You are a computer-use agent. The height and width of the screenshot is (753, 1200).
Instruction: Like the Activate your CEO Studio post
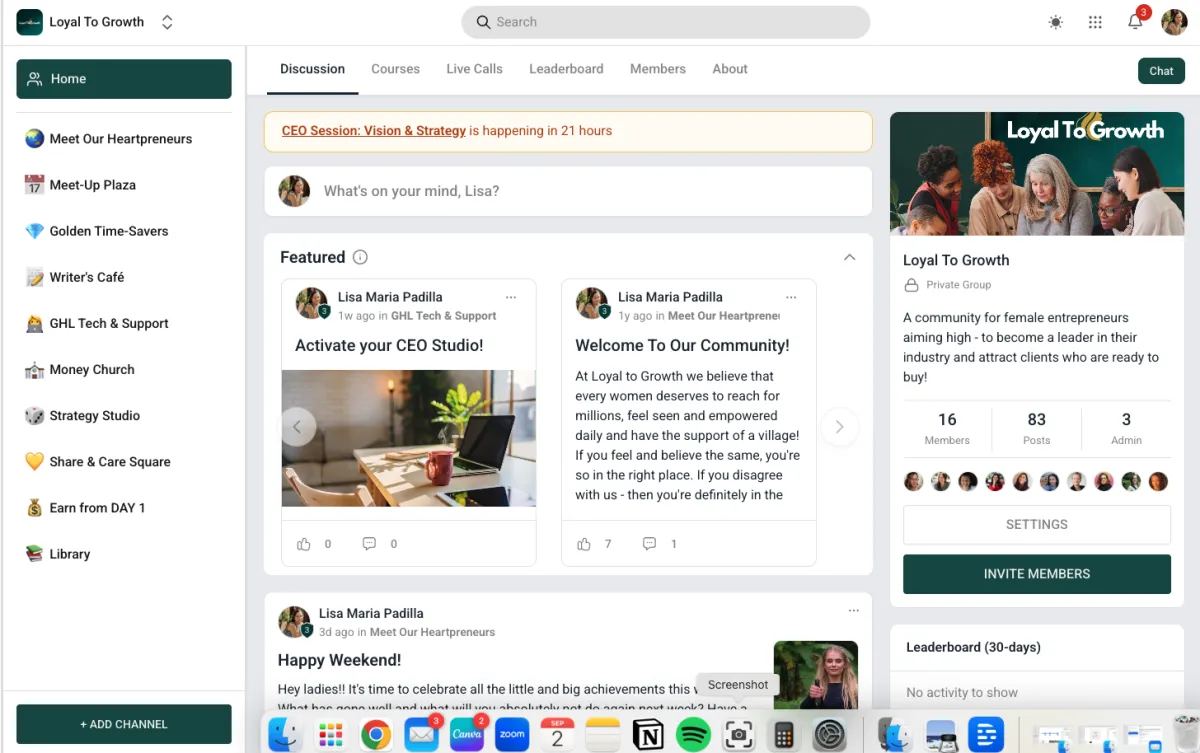click(304, 544)
